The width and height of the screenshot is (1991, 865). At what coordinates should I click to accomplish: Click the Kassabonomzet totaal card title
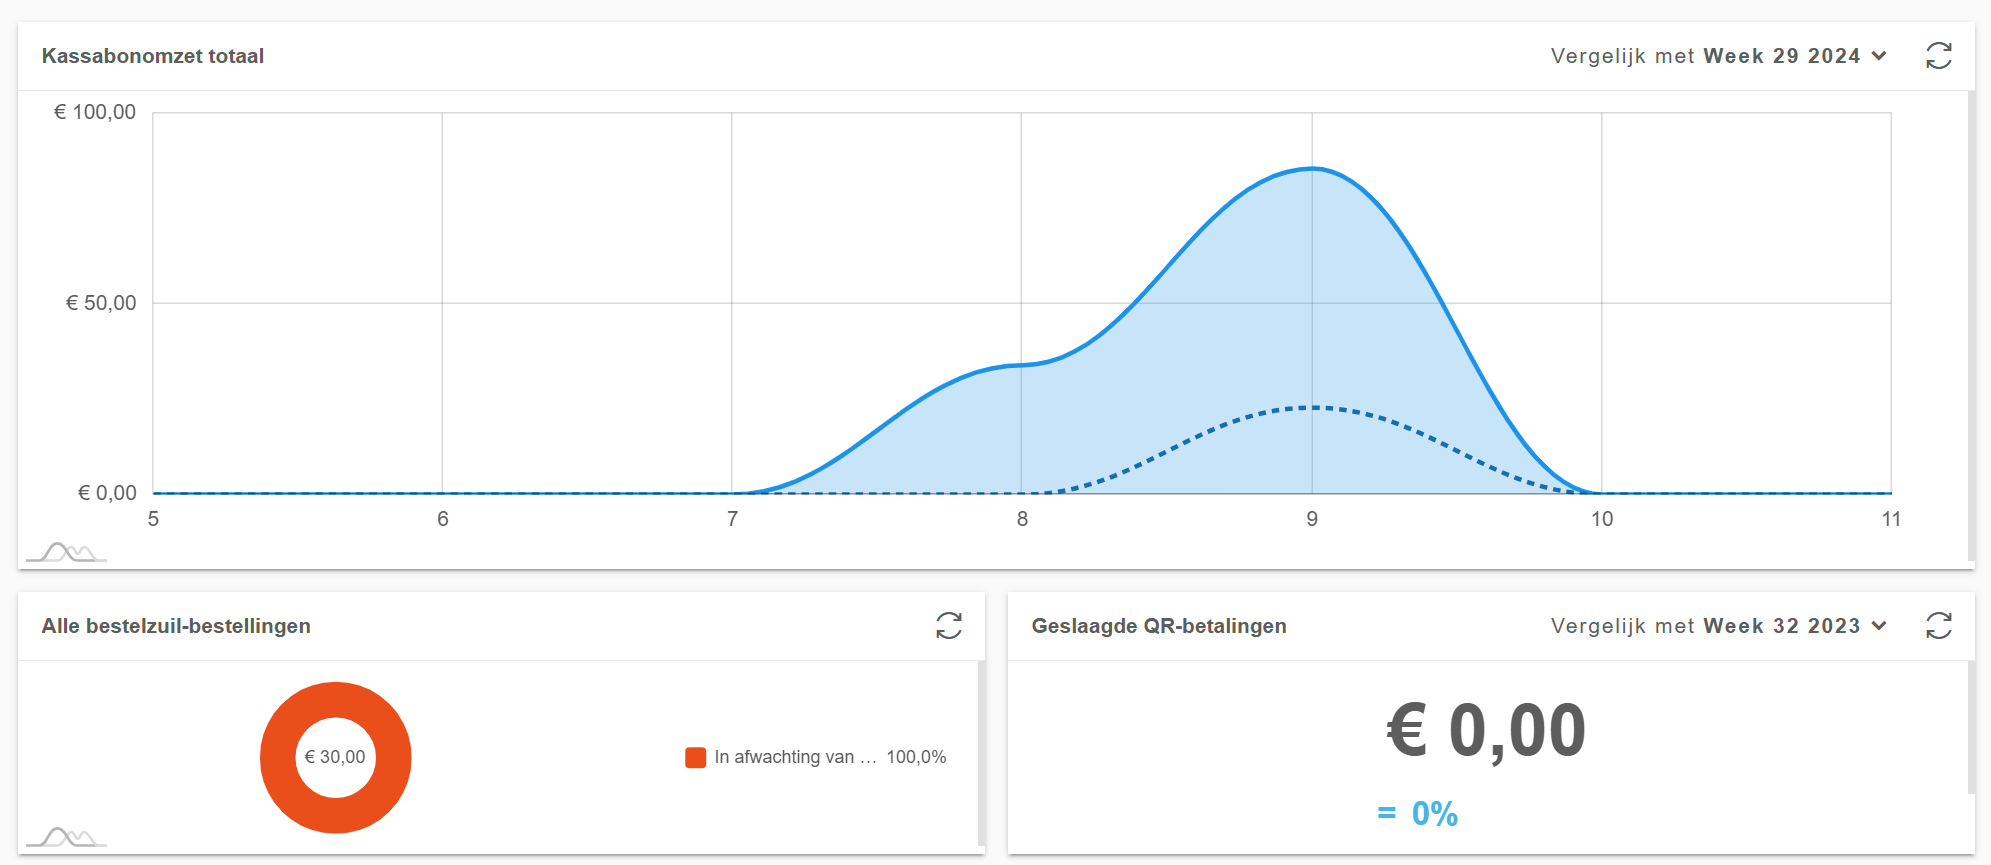(x=153, y=56)
